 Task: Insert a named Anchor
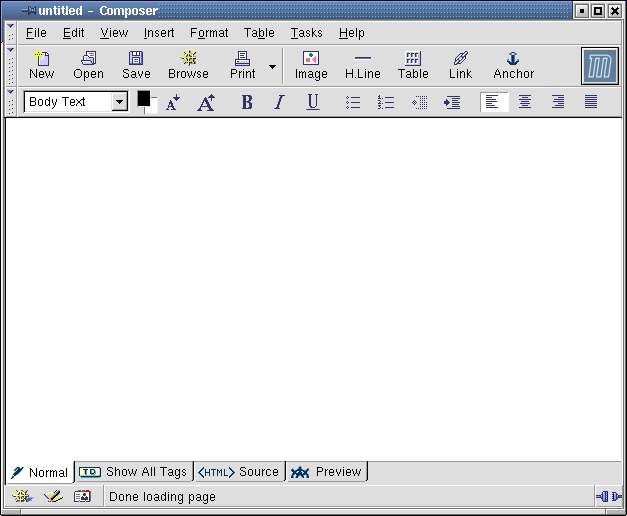coord(513,66)
